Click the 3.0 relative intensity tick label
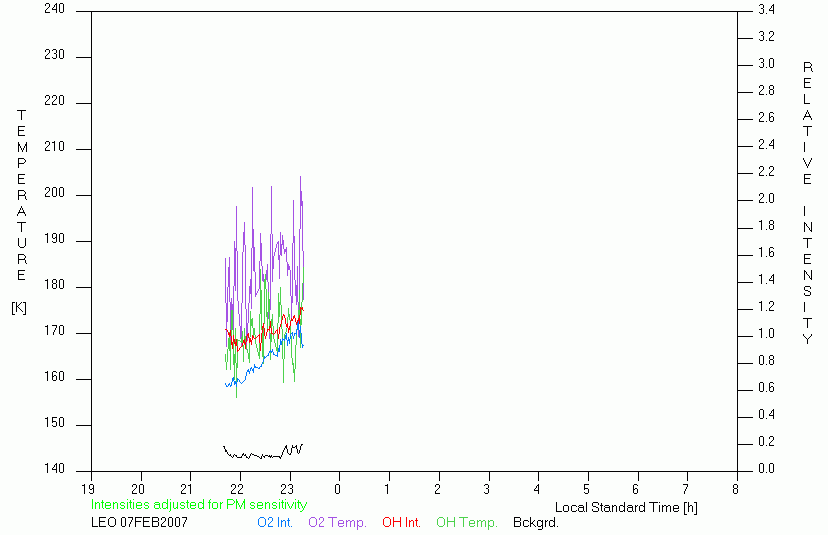This screenshot has height=535, width=828. coord(766,63)
